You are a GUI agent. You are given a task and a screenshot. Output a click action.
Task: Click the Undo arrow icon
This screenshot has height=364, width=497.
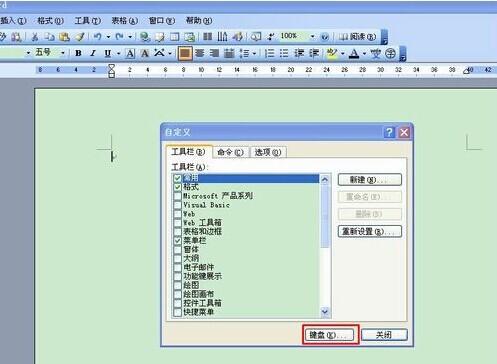pyautogui.click(x=97, y=37)
